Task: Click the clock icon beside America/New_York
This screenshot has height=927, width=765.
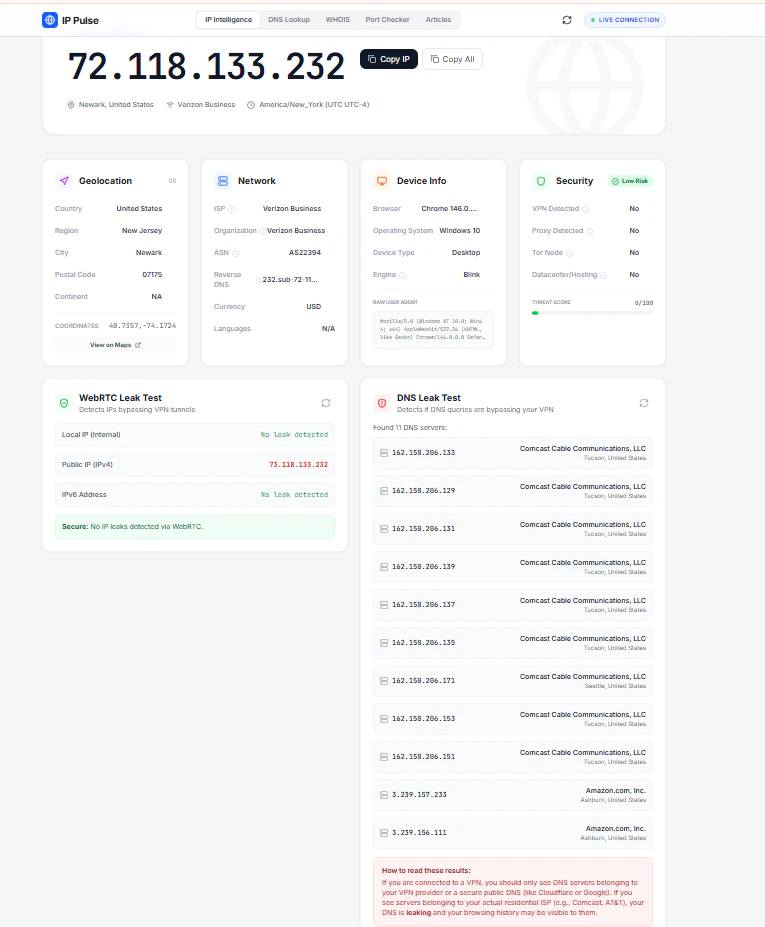Action: [251, 105]
